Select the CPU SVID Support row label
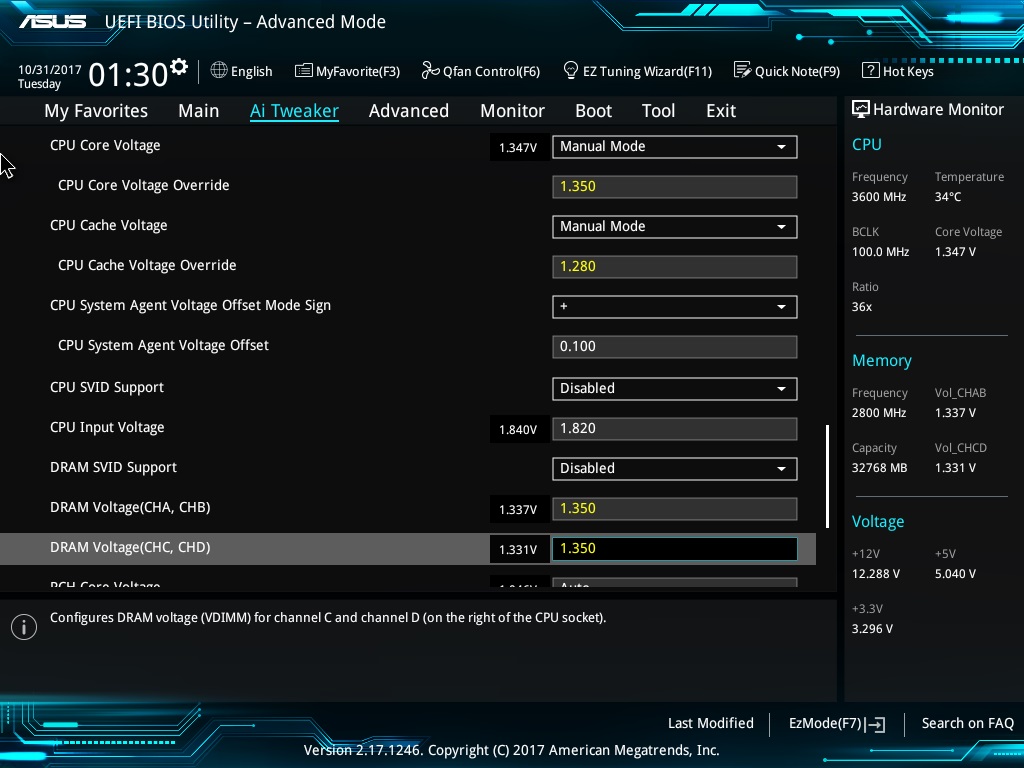Viewport: 1024px width, 768px height. click(x=107, y=387)
